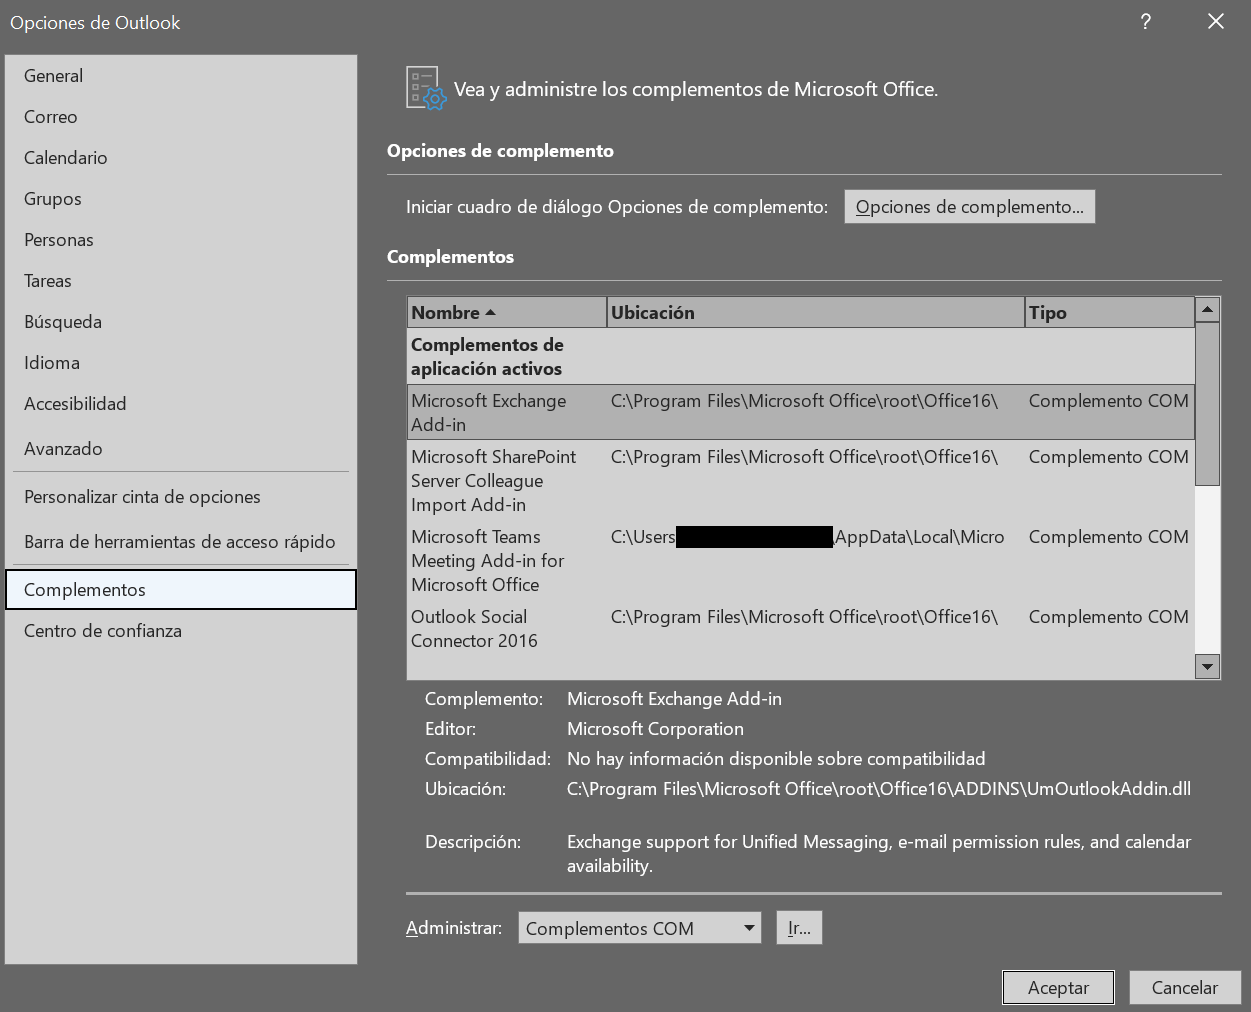
Task: Close the Opciones de Outlook dialog
Action: [x=1216, y=22]
